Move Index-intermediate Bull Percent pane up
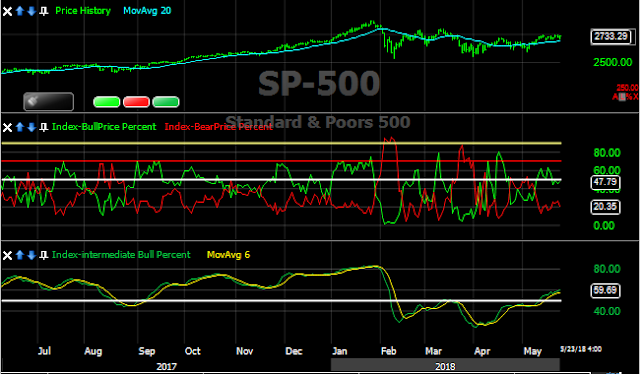Image resolution: width=640 pixels, height=374 pixels. coord(20,256)
